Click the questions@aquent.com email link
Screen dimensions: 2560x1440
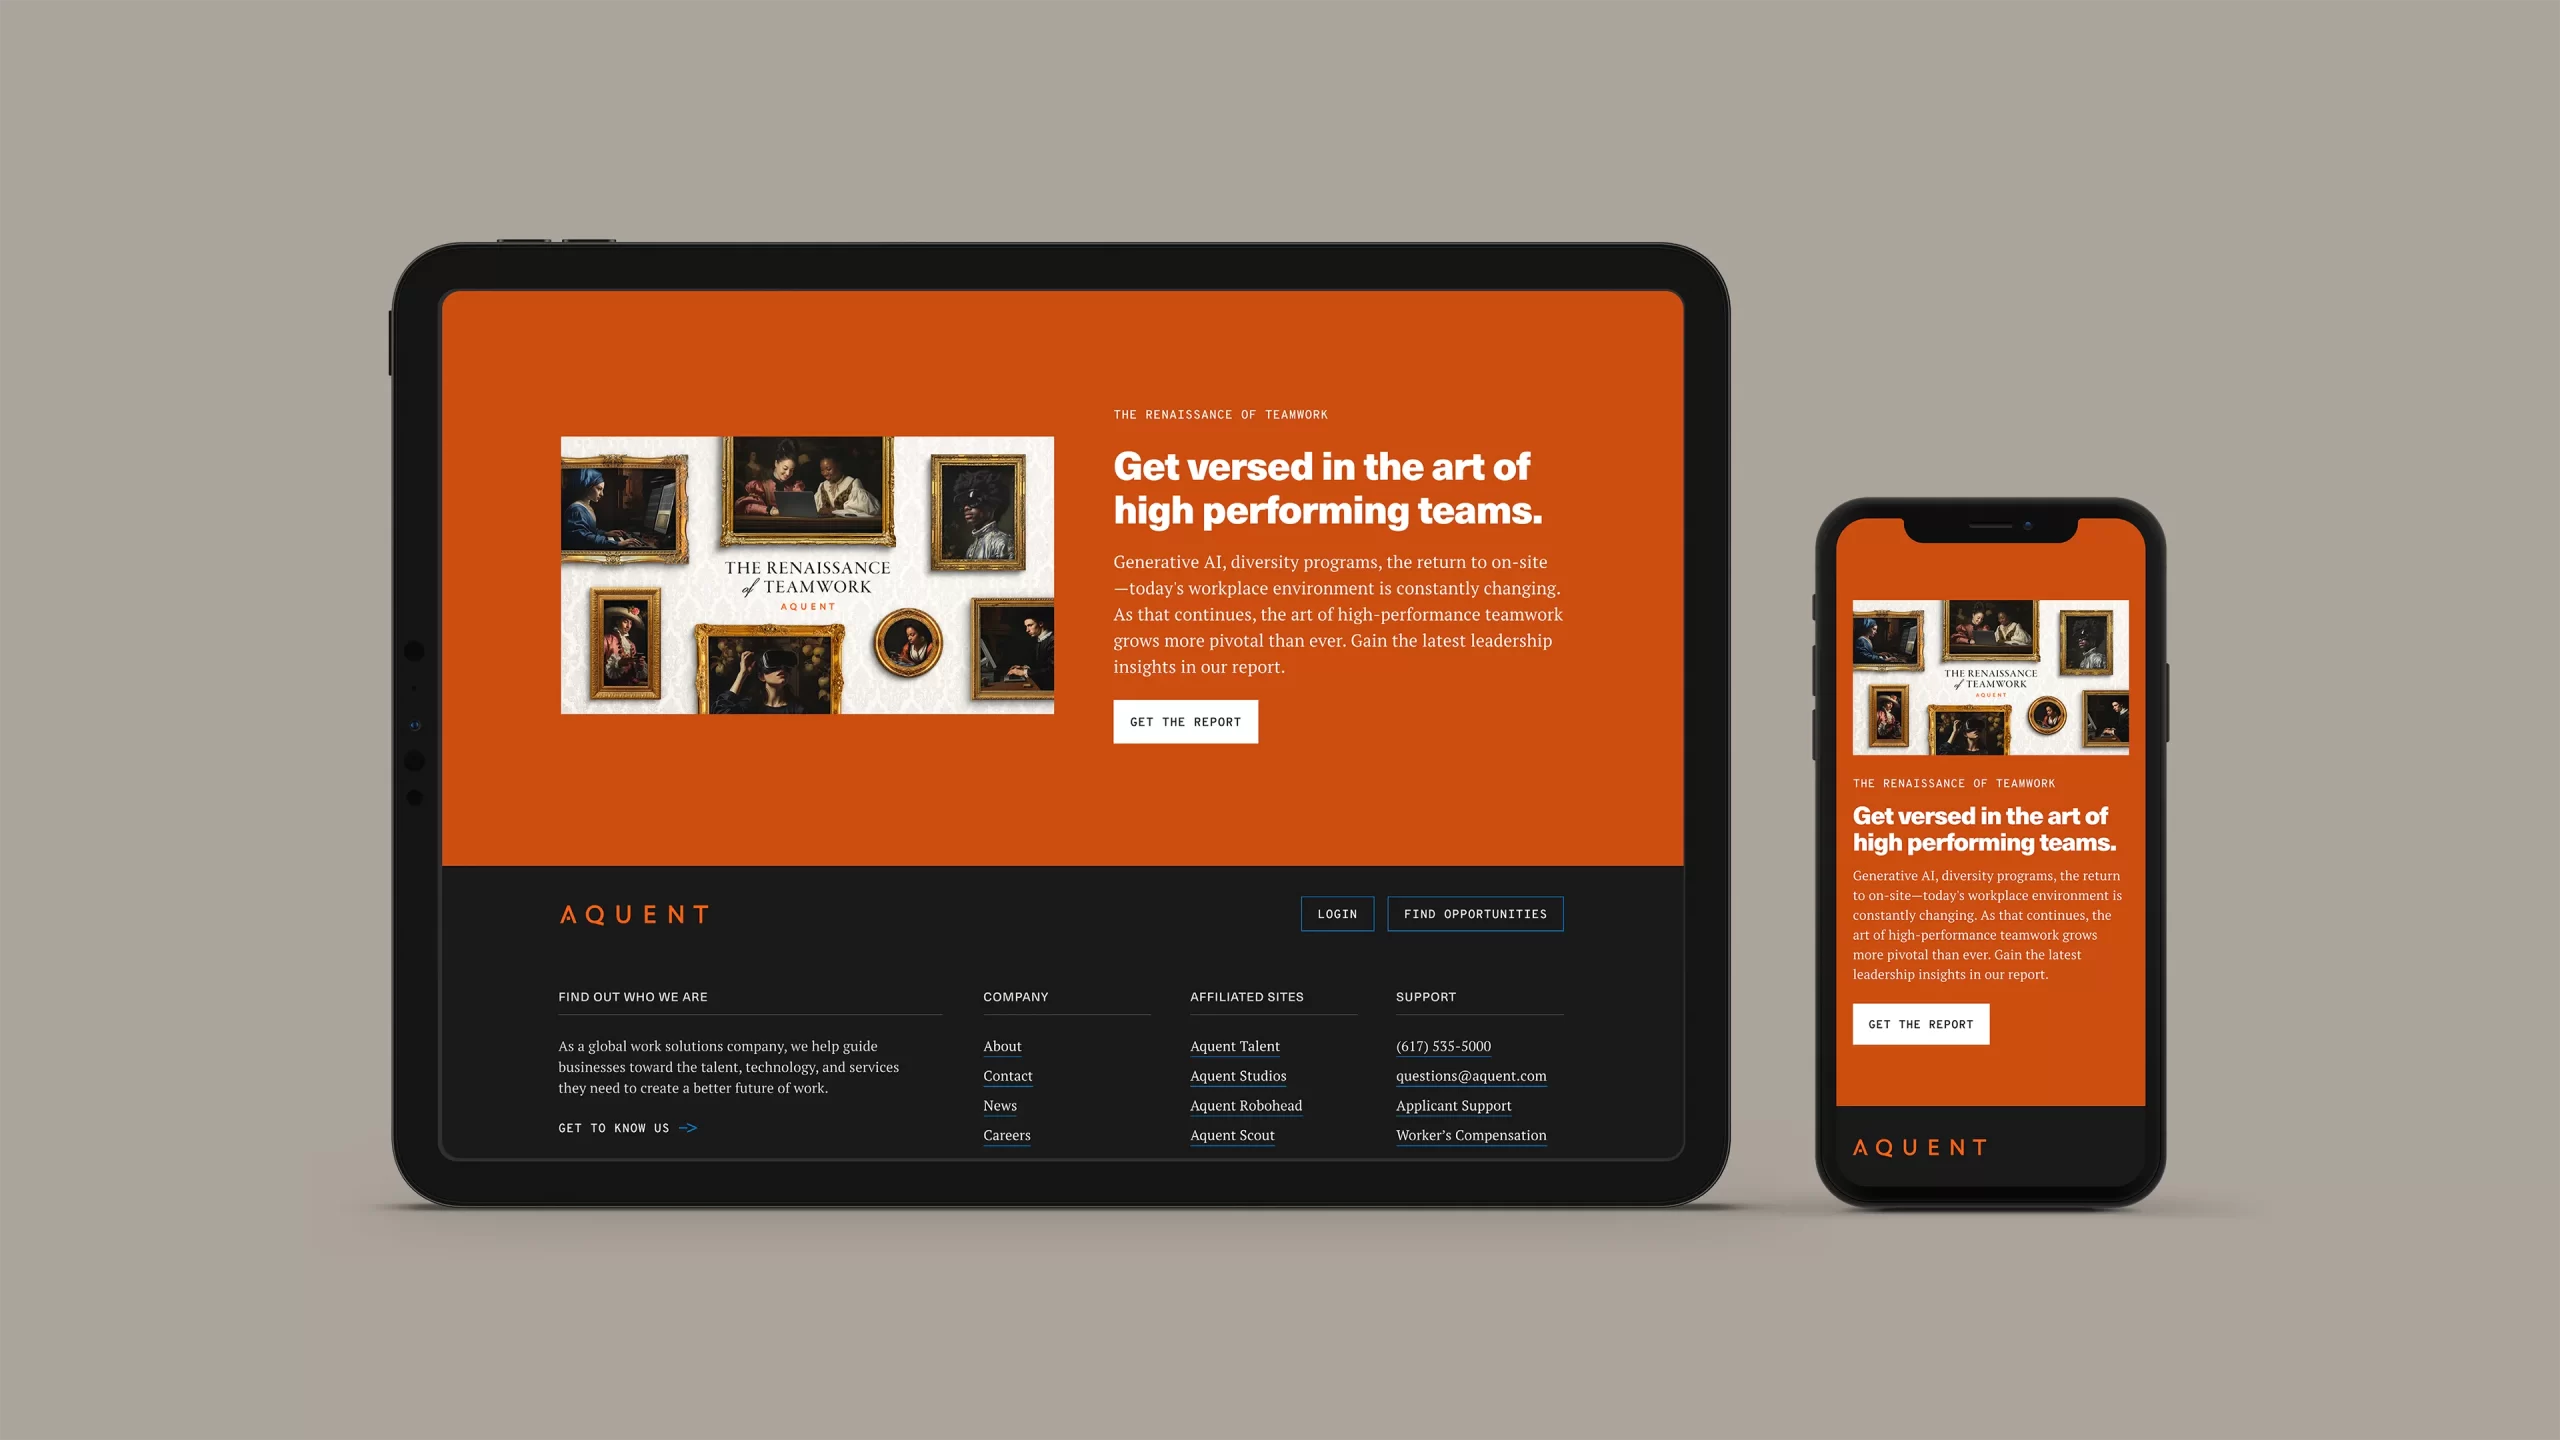tap(1470, 1074)
